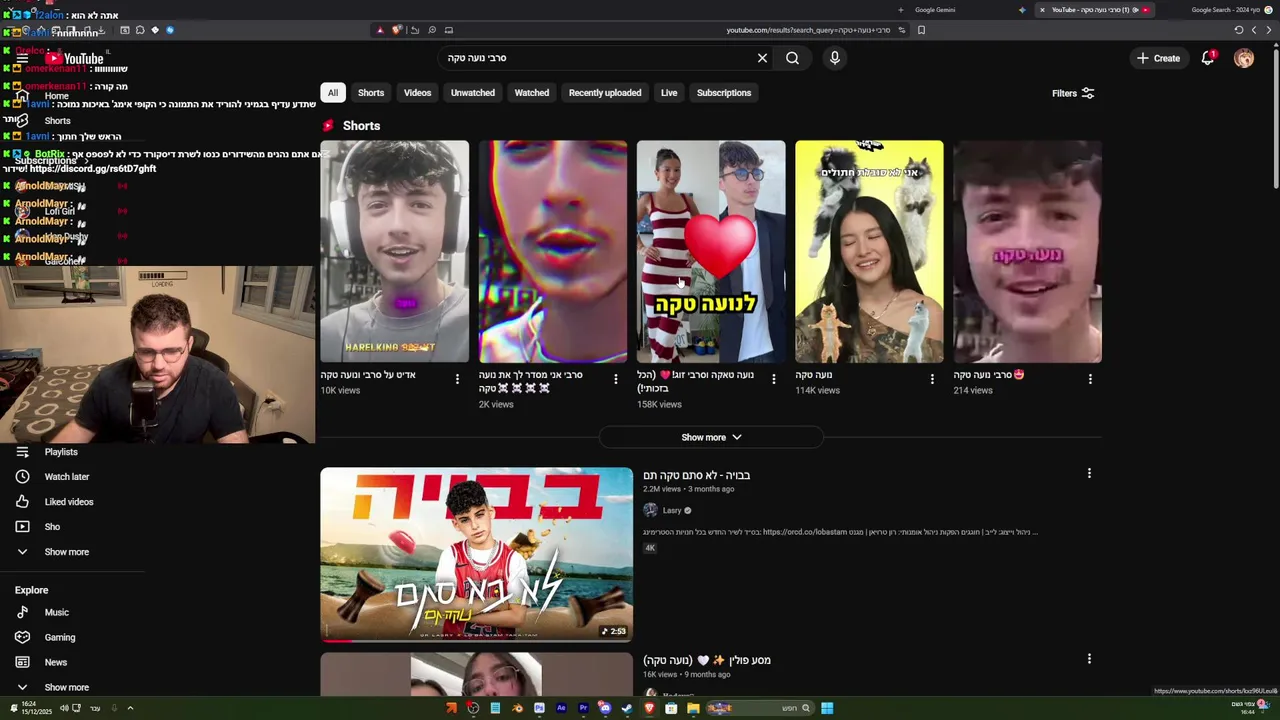Viewport: 1280px width, 720px height.
Task: Bookmark the page with the bookmark icon
Action: pyautogui.click(x=921, y=30)
